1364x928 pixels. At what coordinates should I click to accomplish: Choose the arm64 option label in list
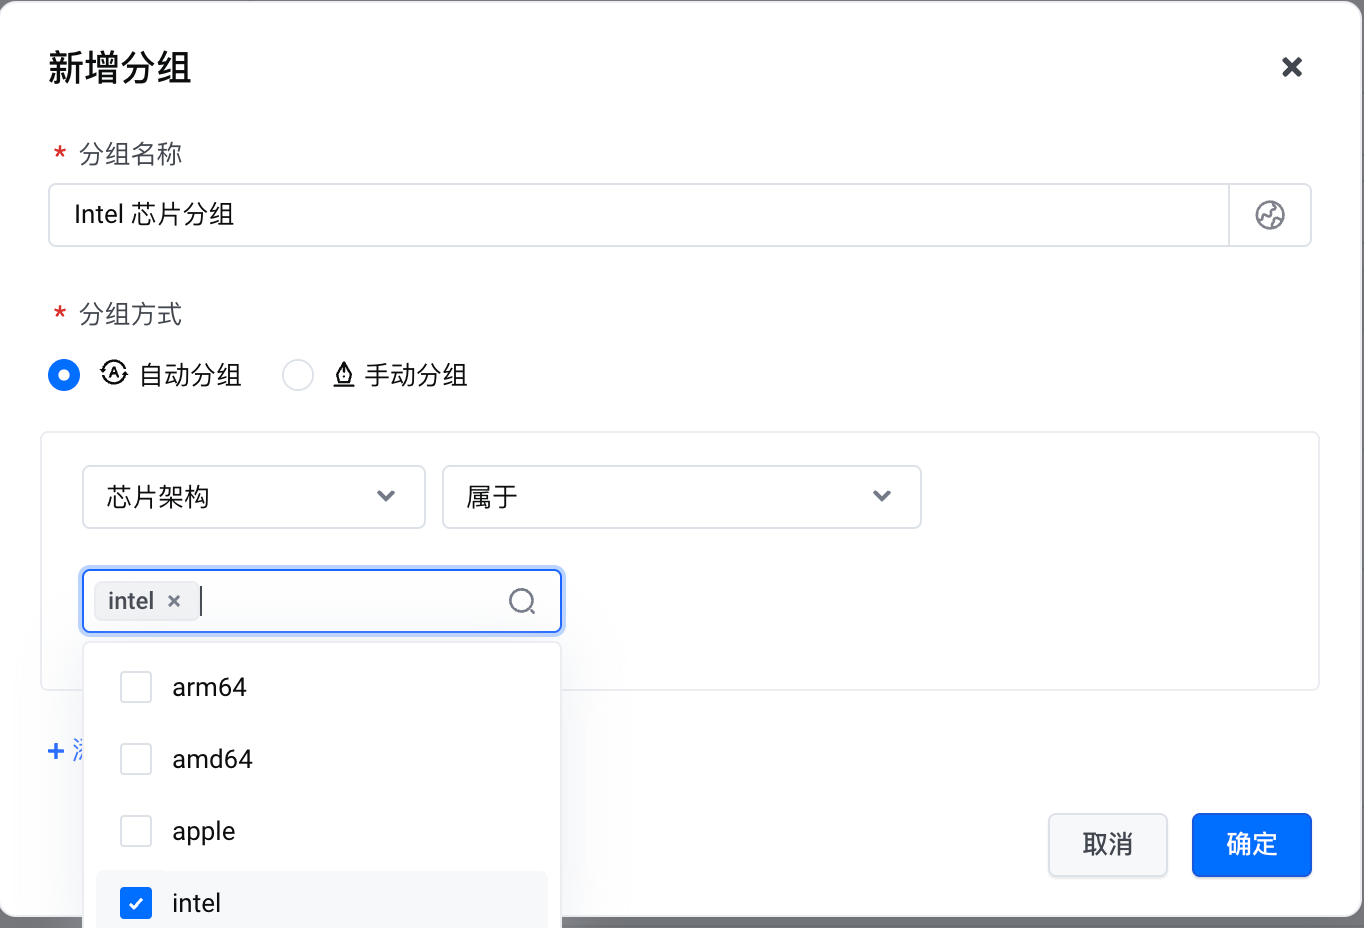click(x=209, y=687)
